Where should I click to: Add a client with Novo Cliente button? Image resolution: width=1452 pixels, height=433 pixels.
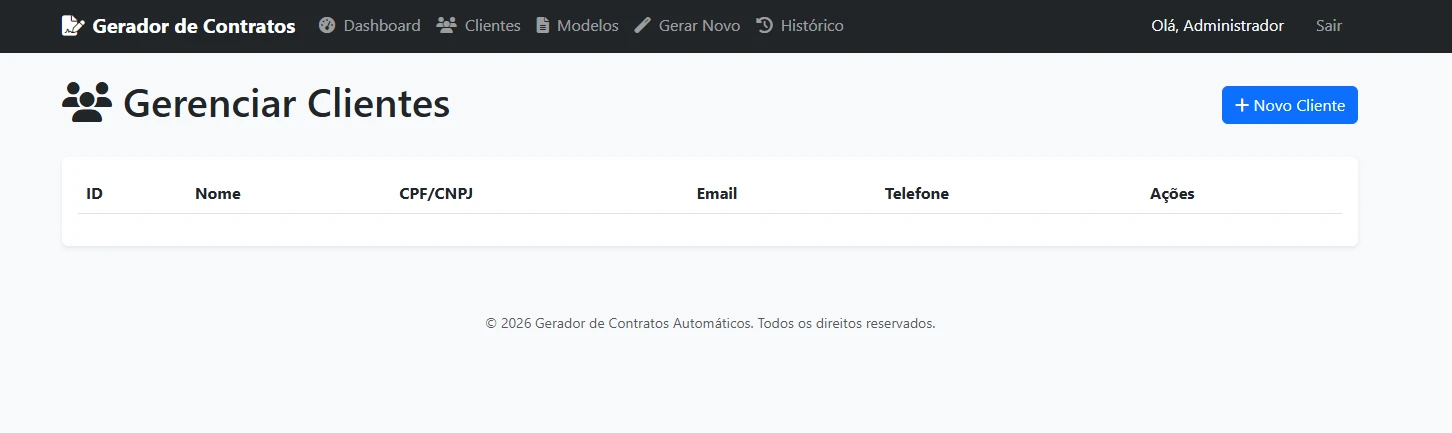click(x=1290, y=105)
